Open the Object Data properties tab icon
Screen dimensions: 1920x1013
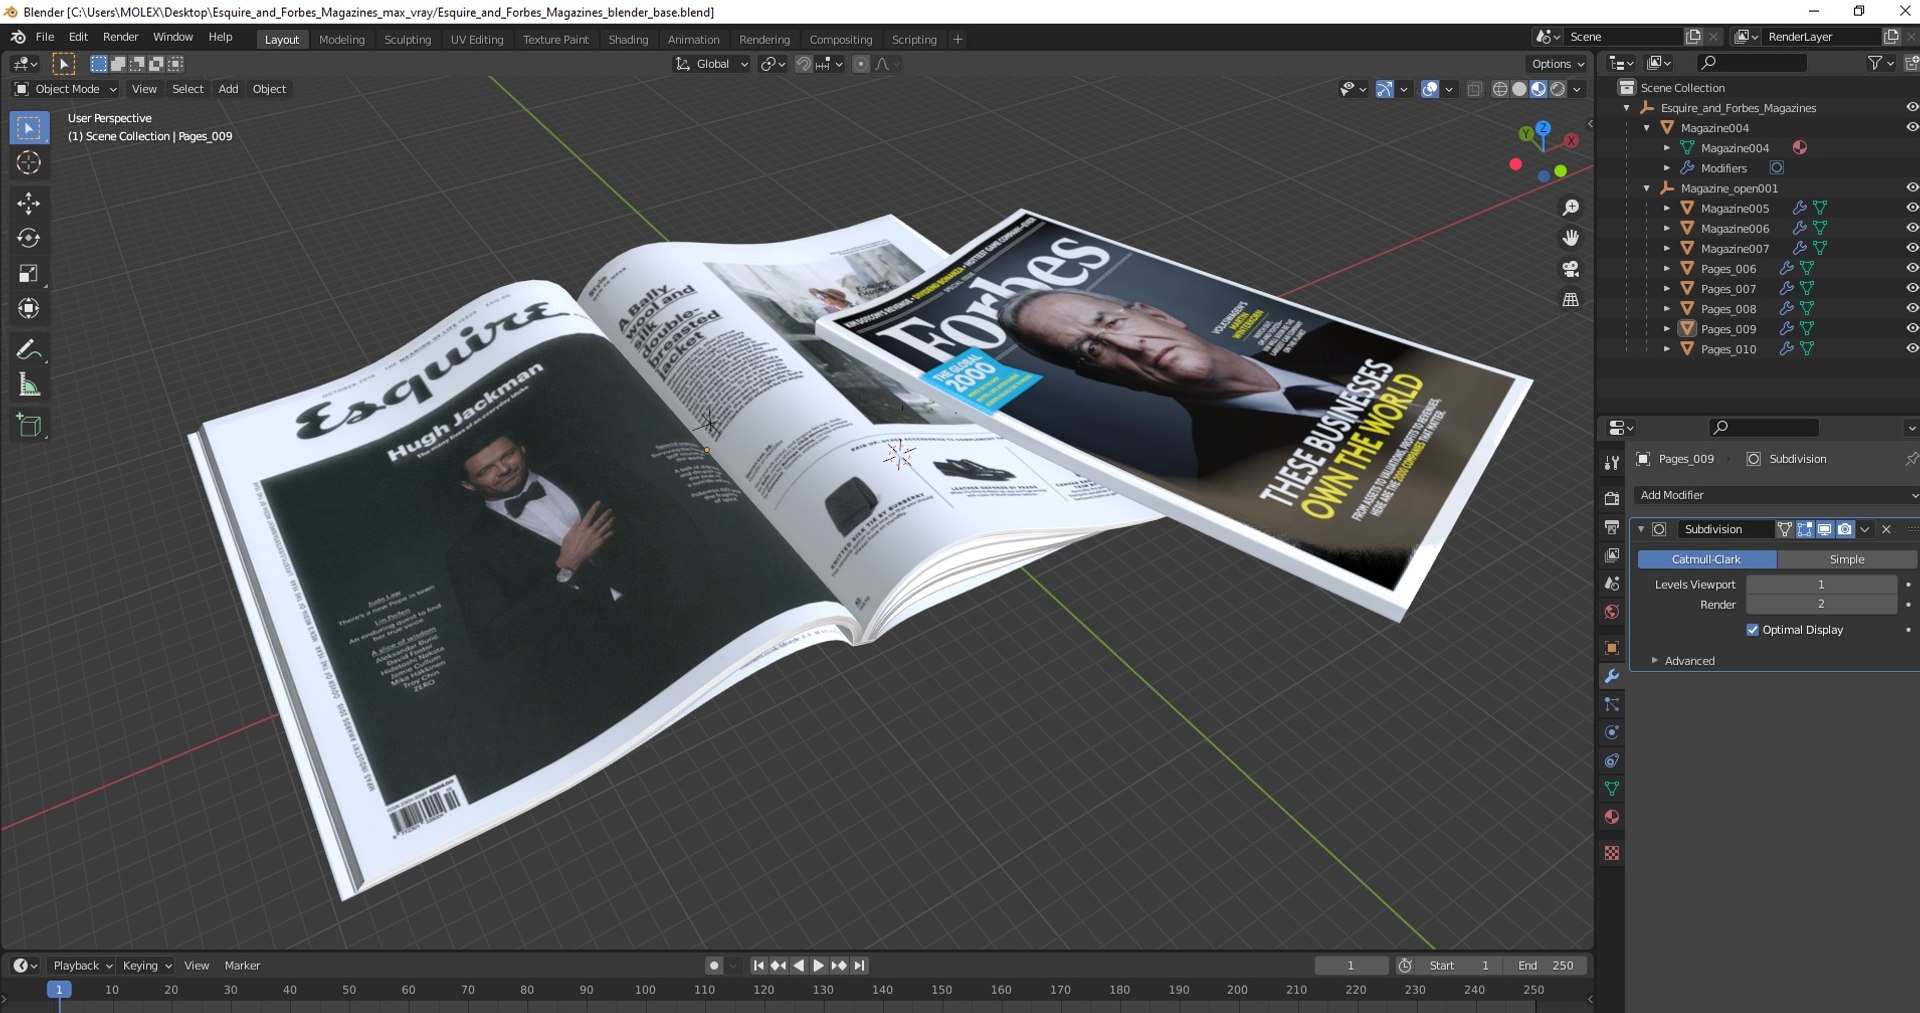[x=1612, y=789]
